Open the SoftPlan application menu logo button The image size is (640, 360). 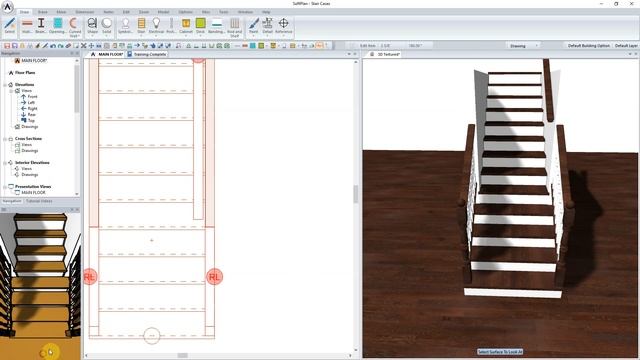tap(7, 6)
